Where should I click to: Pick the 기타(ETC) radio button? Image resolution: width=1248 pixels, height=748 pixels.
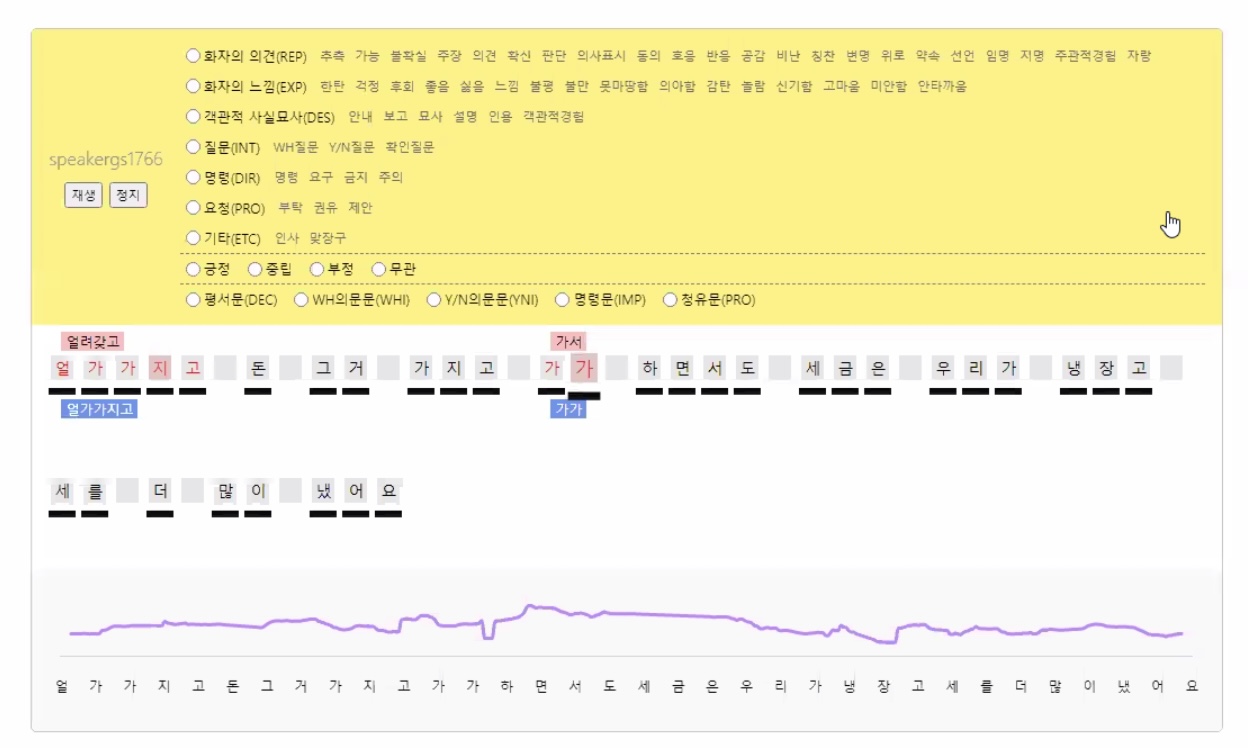[x=193, y=238]
